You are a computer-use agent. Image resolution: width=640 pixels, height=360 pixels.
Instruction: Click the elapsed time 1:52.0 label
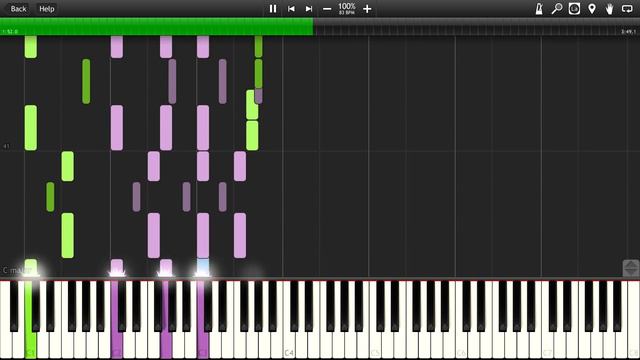10,31
